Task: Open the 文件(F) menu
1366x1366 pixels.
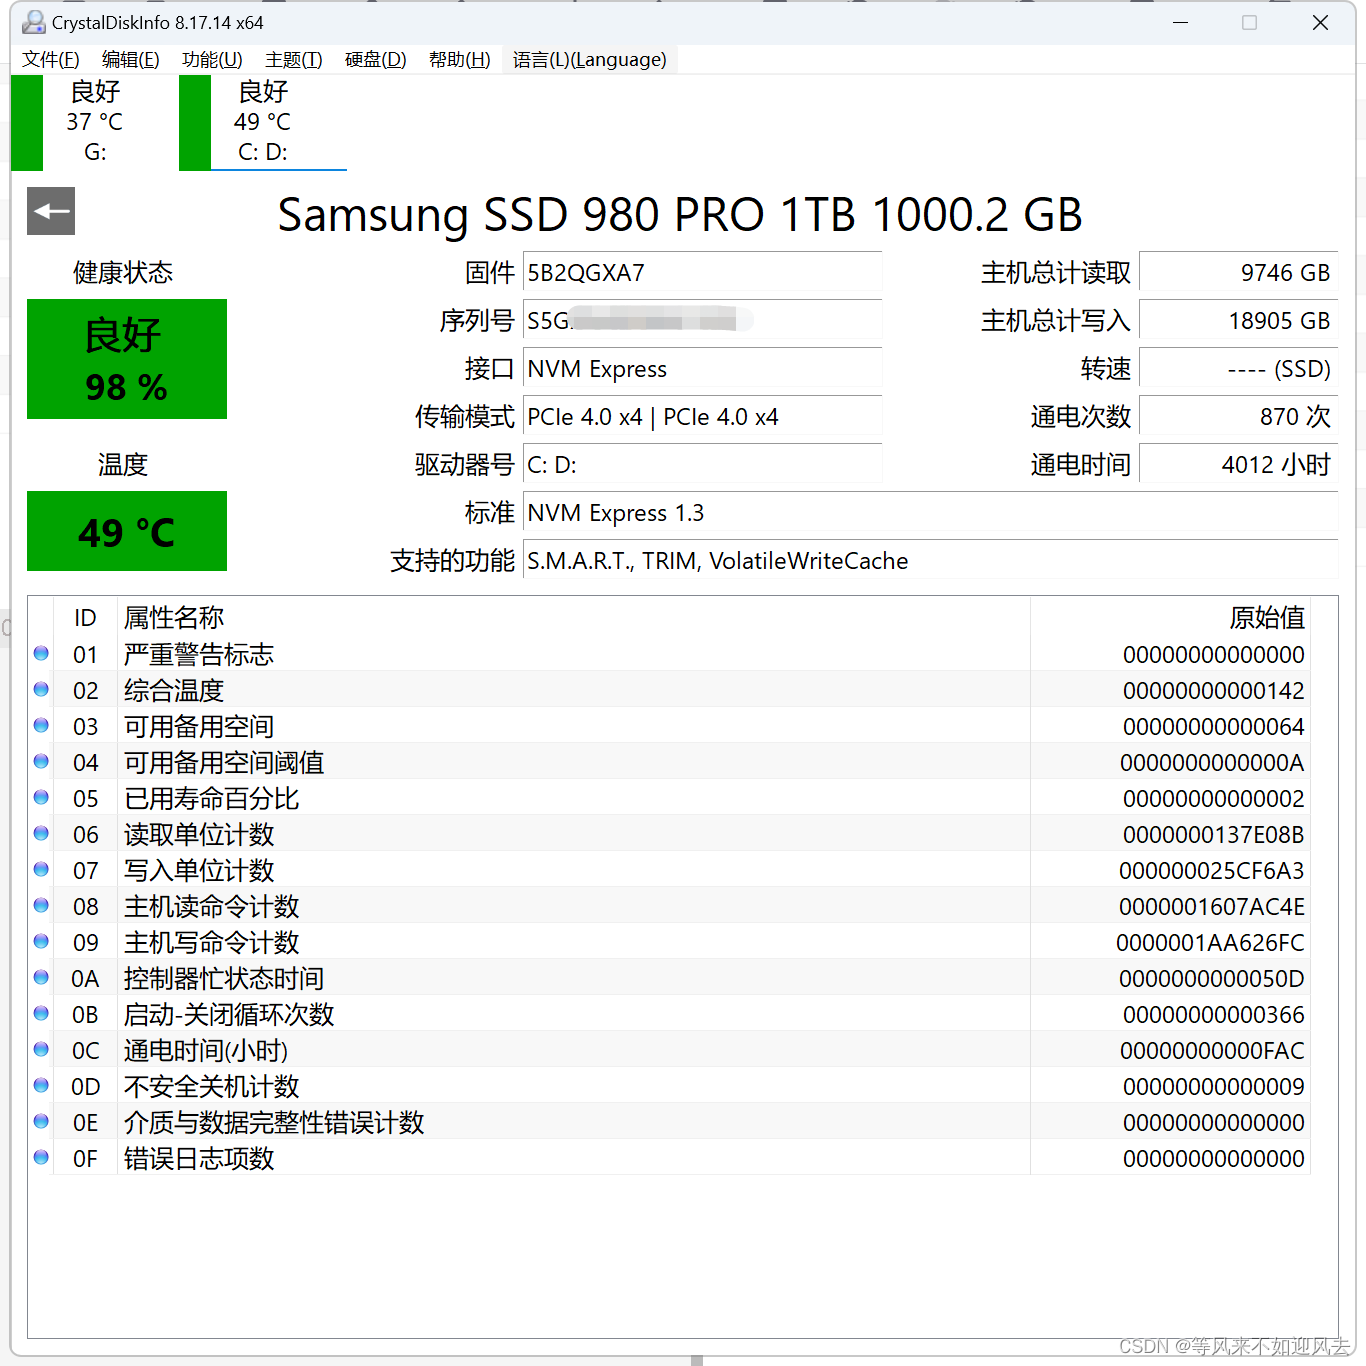Action: coord(51,60)
